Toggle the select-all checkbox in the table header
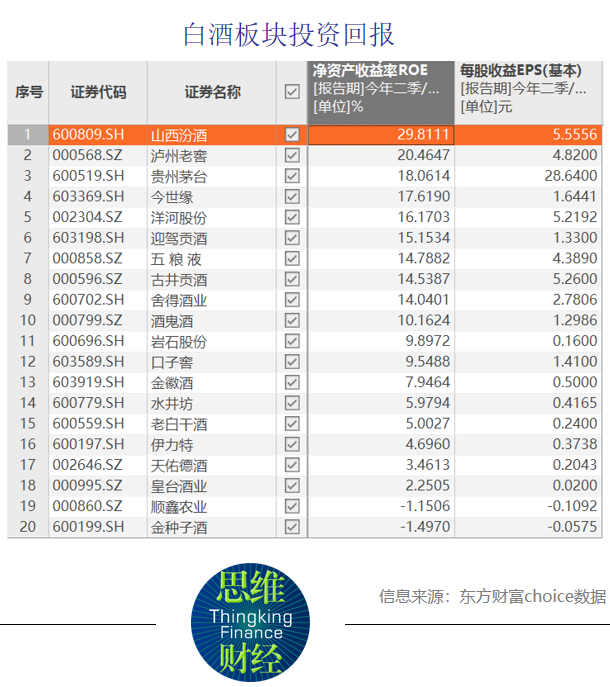This screenshot has width=610, height=687. [292, 92]
